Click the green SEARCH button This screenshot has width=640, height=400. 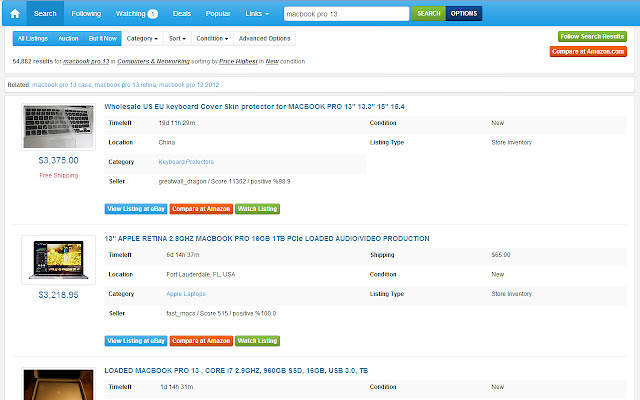[x=429, y=13]
